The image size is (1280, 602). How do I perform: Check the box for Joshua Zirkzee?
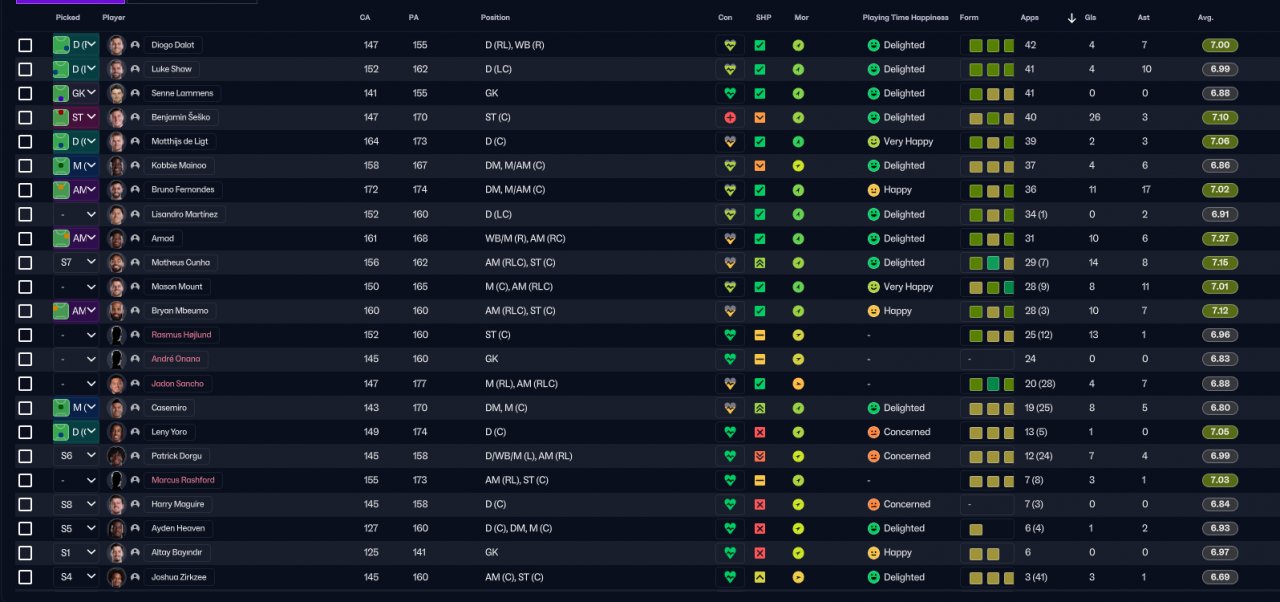[25, 577]
